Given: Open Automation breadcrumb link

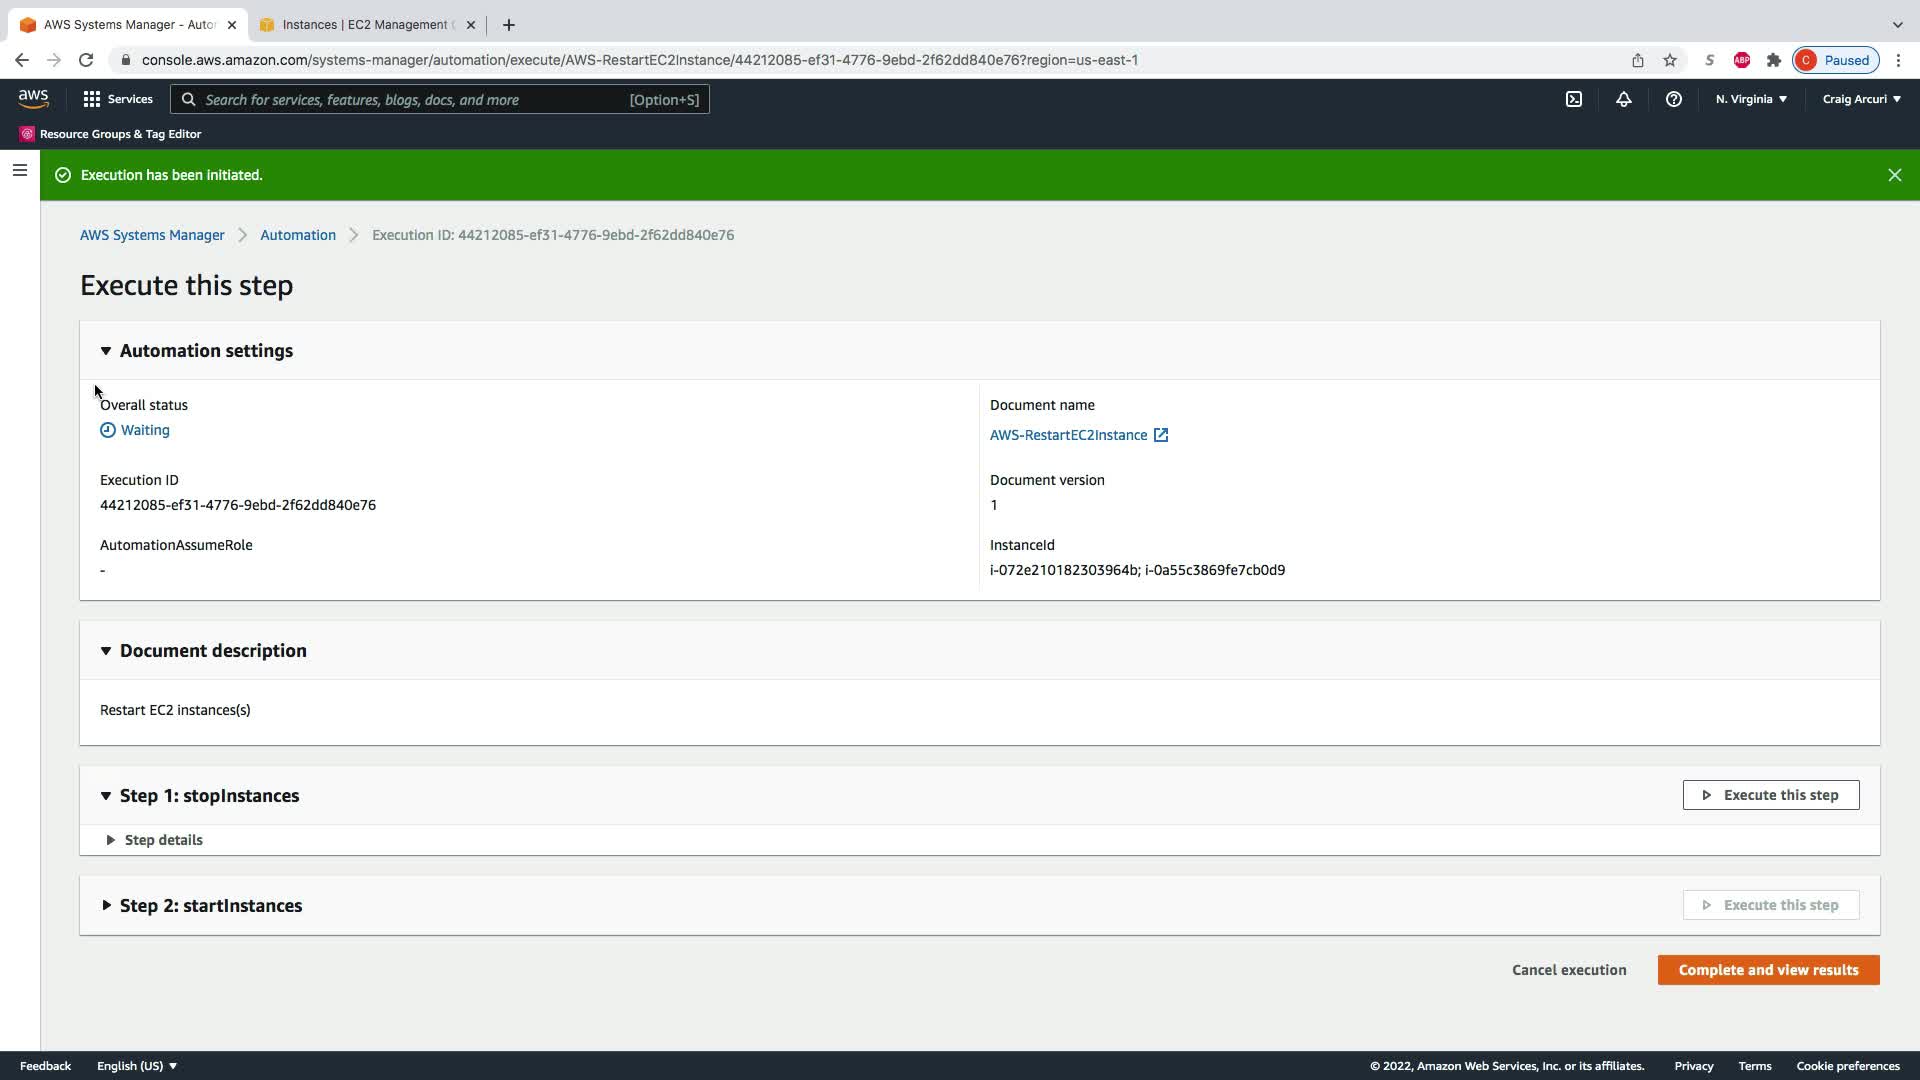Looking at the screenshot, I should [298, 235].
